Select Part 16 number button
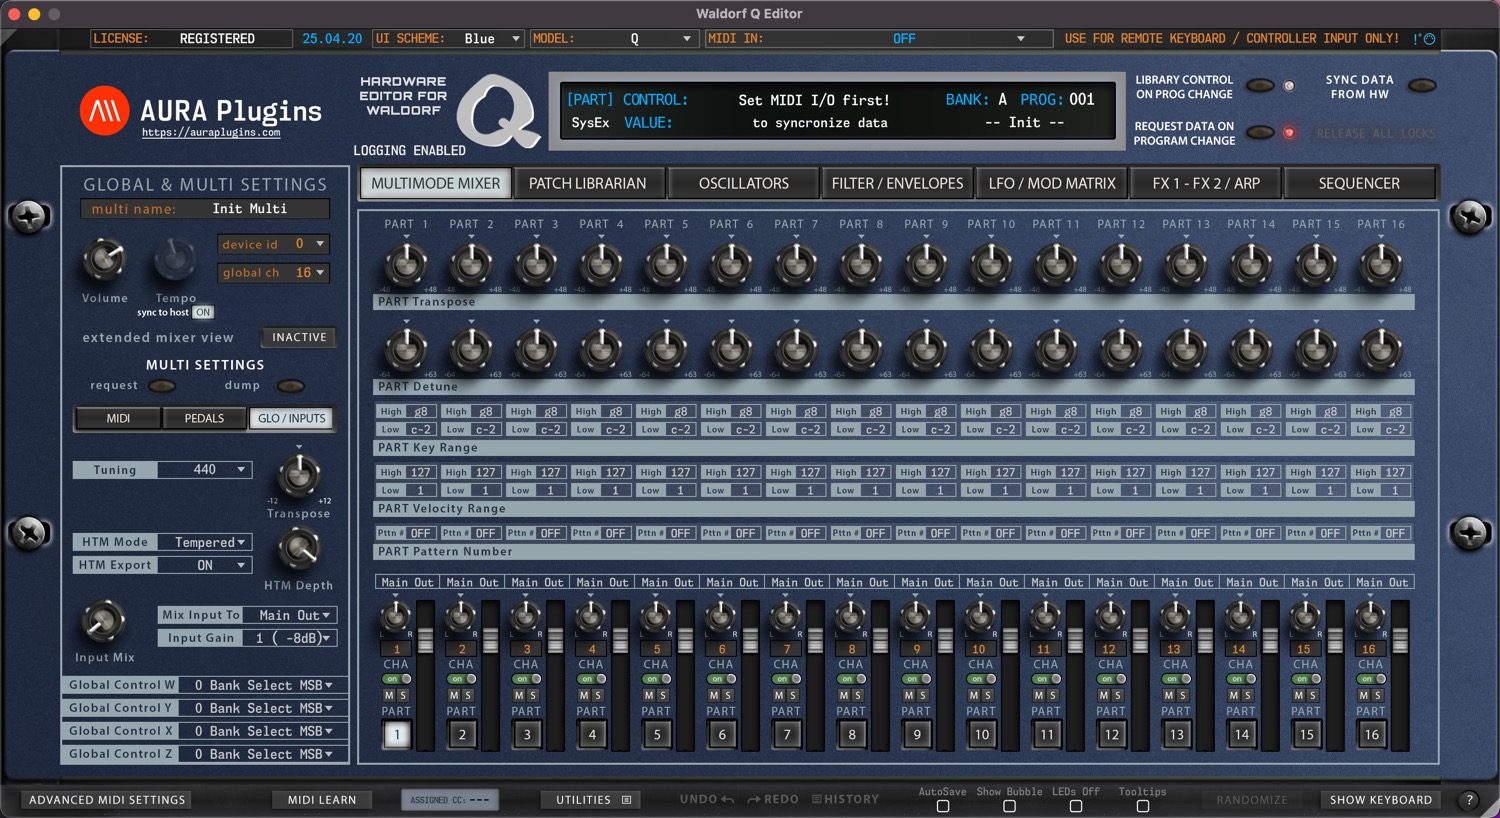1500x818 pixels. (x=1371, y=734)
